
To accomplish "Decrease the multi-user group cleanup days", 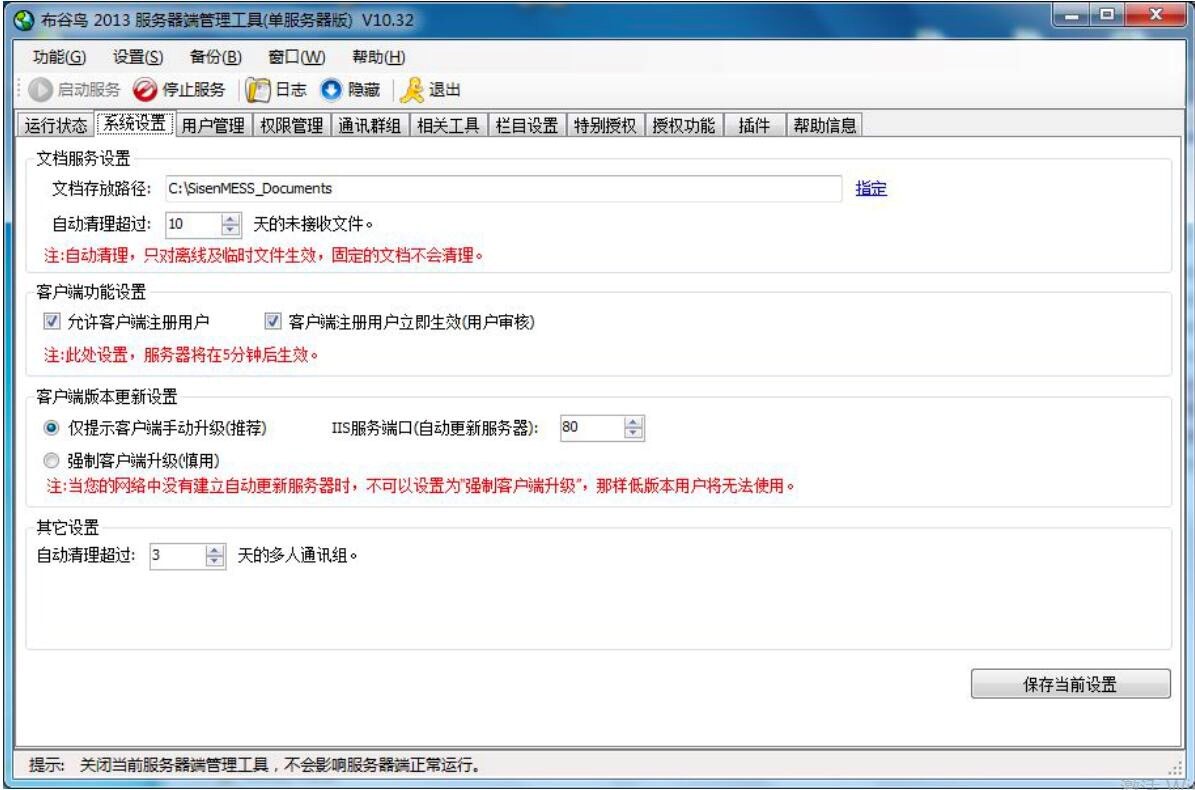I will click(215, 561).
